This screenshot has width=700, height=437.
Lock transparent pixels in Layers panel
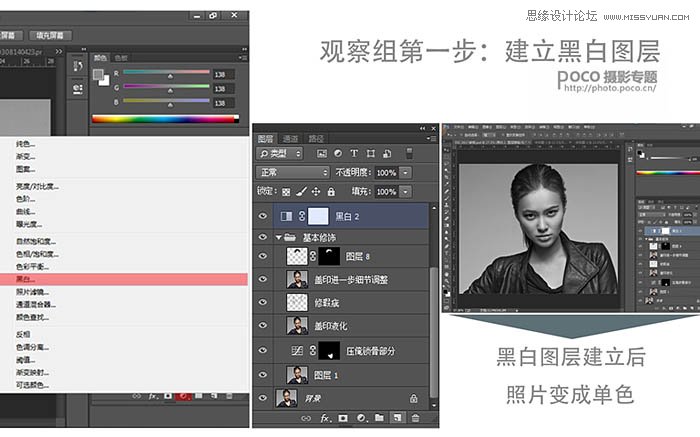[x=286, y=192]
